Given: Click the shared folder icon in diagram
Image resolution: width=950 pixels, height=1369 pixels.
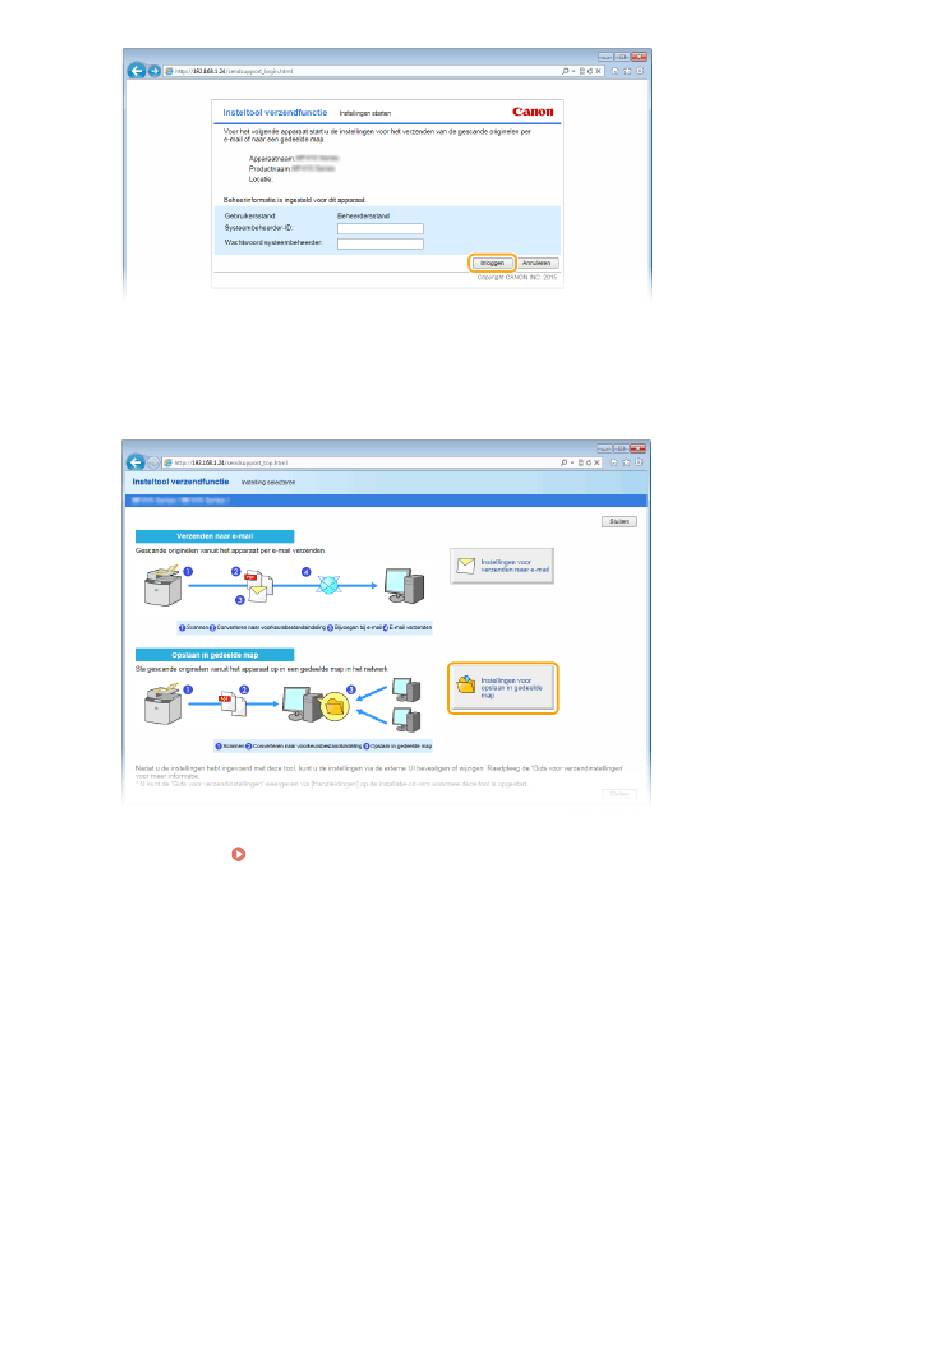Looking at the screenshot, I should [x=334, y=707].
